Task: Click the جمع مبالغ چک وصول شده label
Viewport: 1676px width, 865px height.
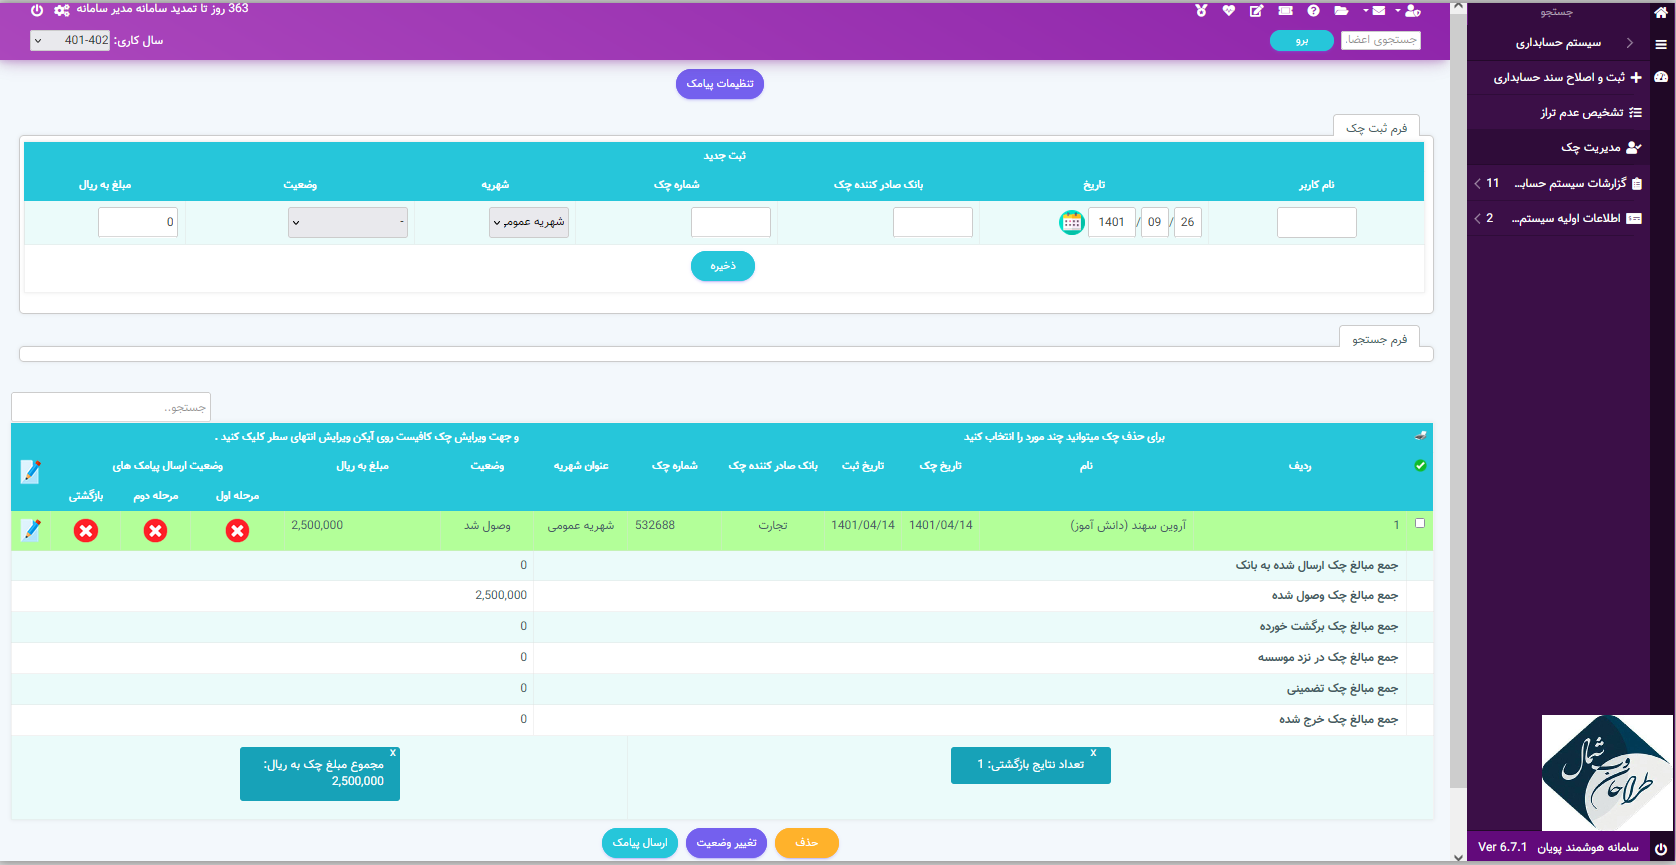Action: [x=1334, y=595]
